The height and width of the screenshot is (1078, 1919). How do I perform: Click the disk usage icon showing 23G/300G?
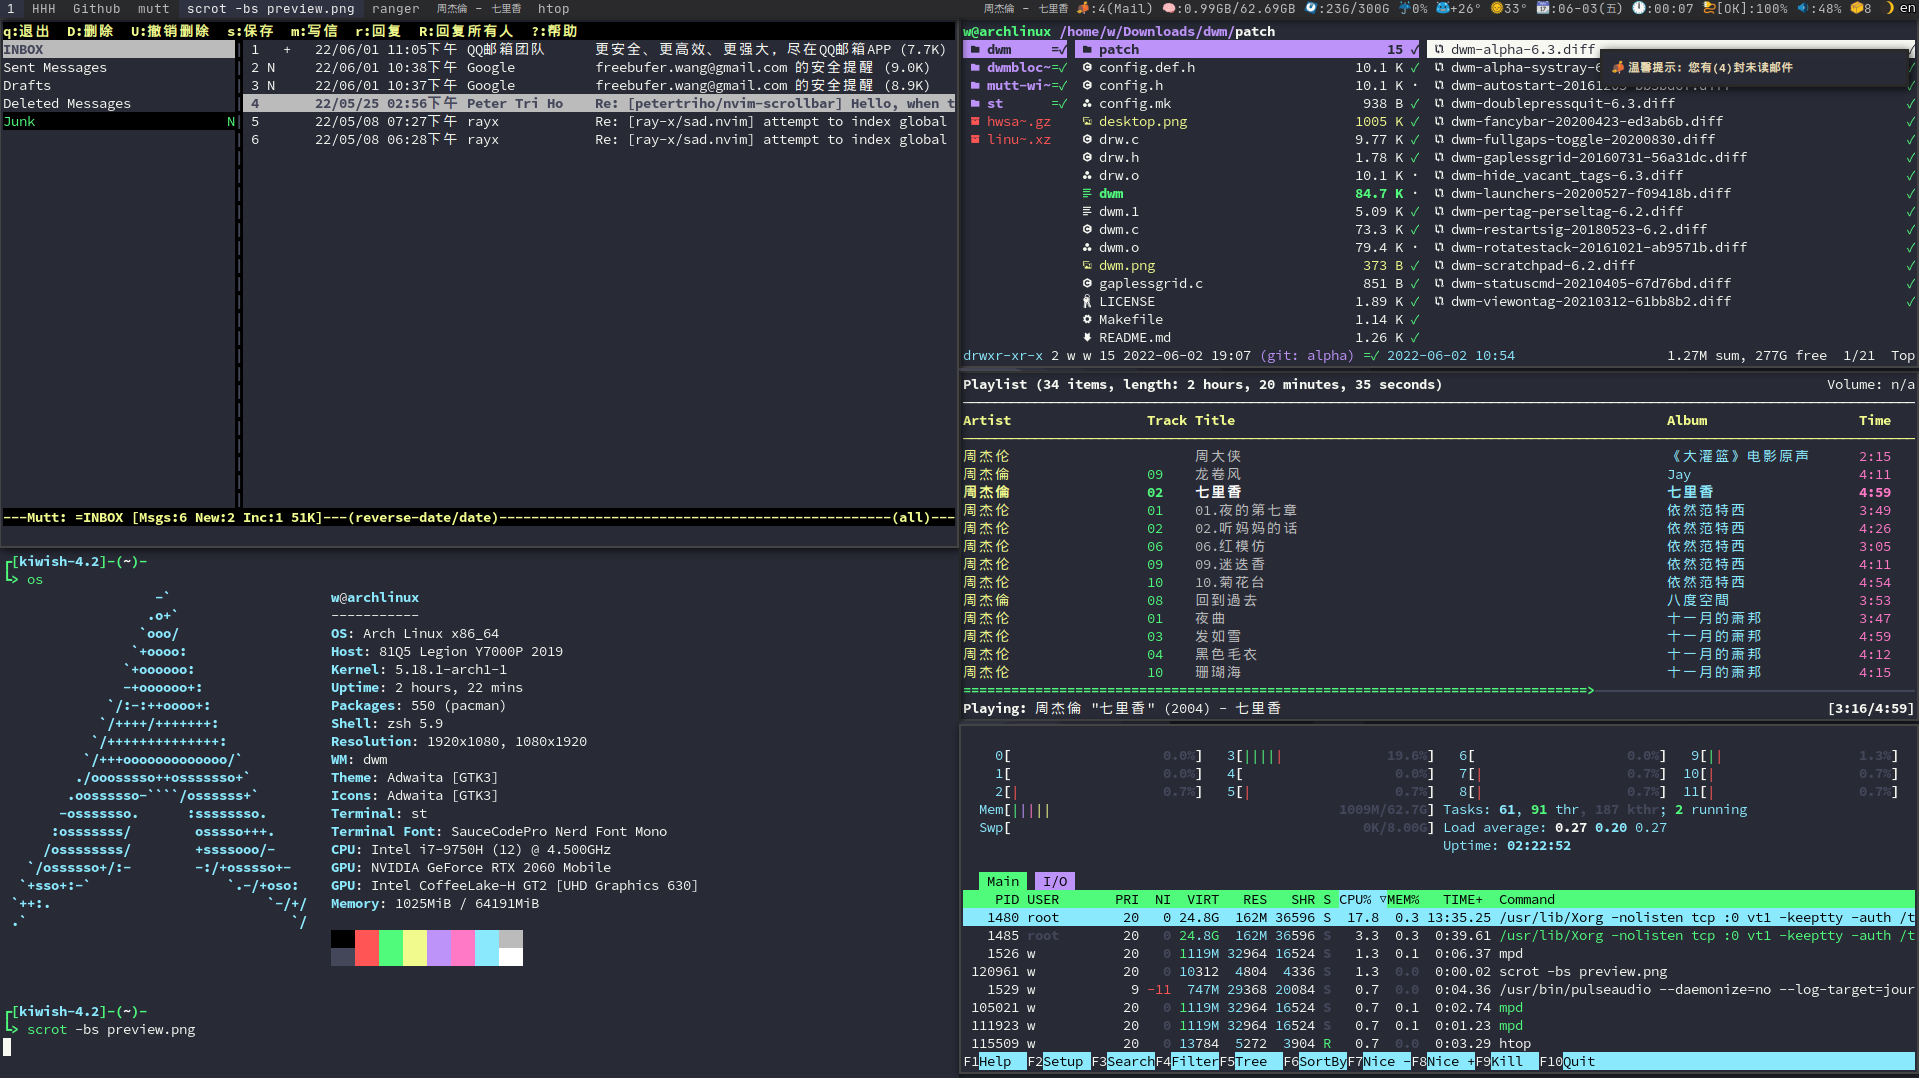tap(1310, 8)
